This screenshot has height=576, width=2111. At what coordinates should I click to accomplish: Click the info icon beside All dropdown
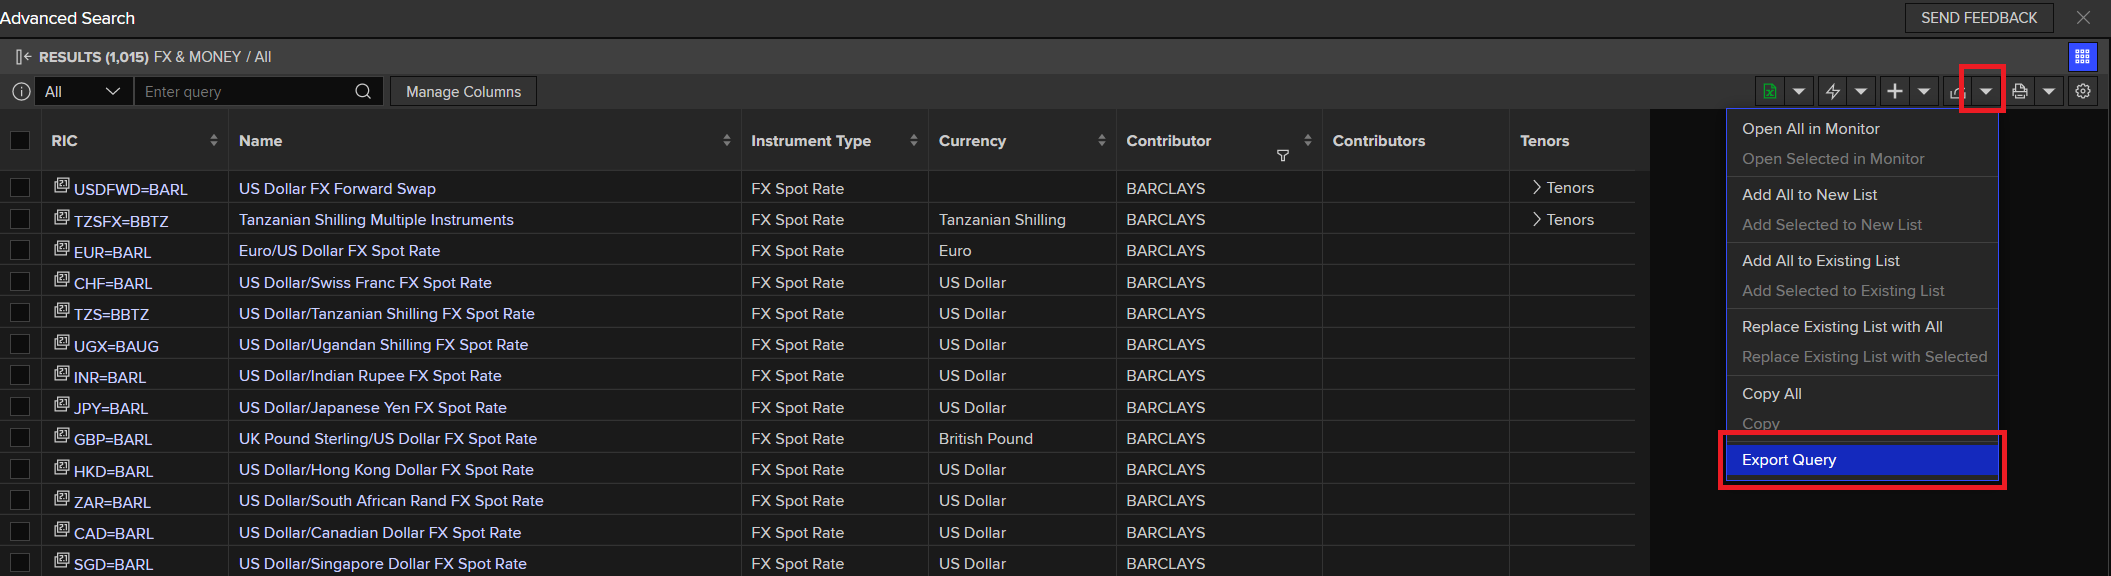click(21, 91)
